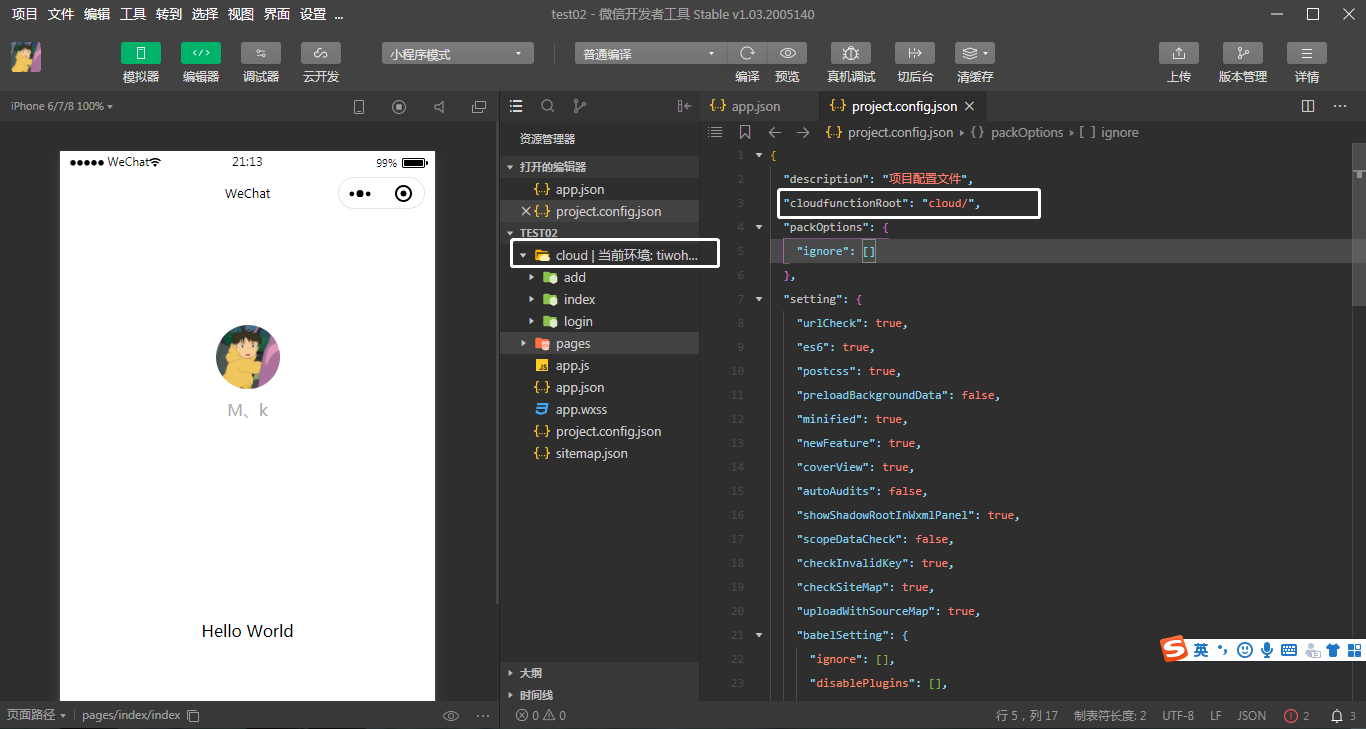The image size is (1366, 729).
Task: Open the clear cache dropdown
Action: click(x=975, y=53)
